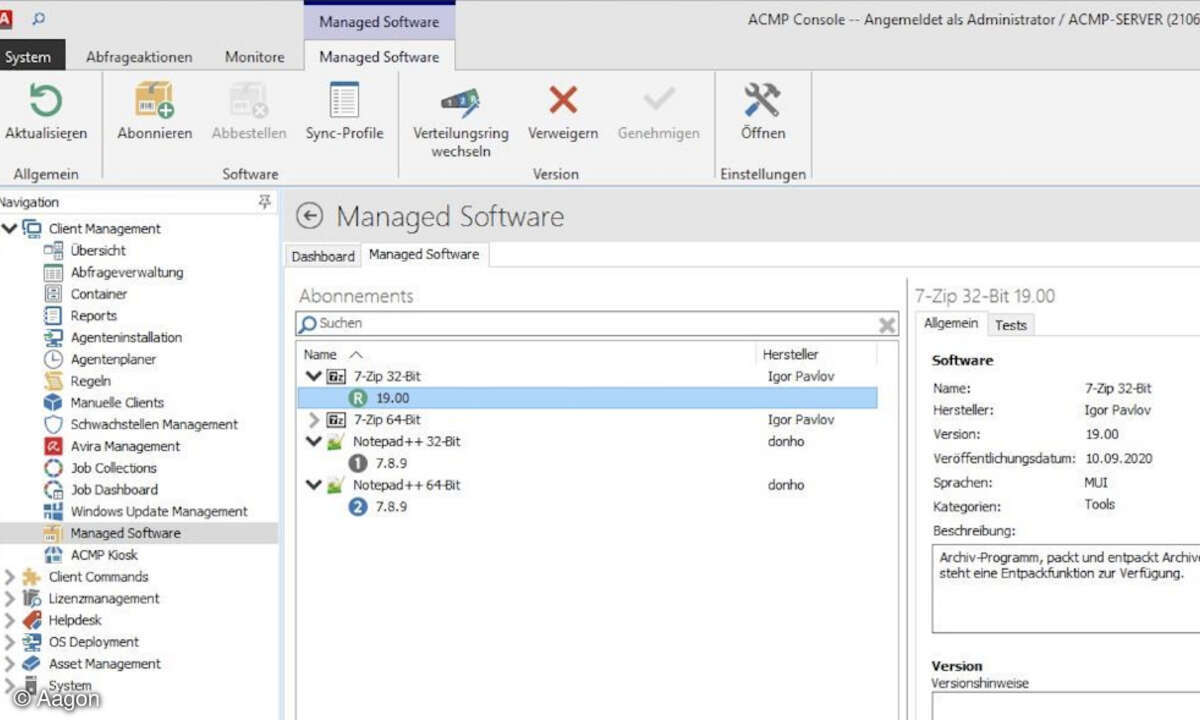This screenshot has width=1200, height=720.
Task: Open Reports in navigation tree
Action: [x=94, y=315]
